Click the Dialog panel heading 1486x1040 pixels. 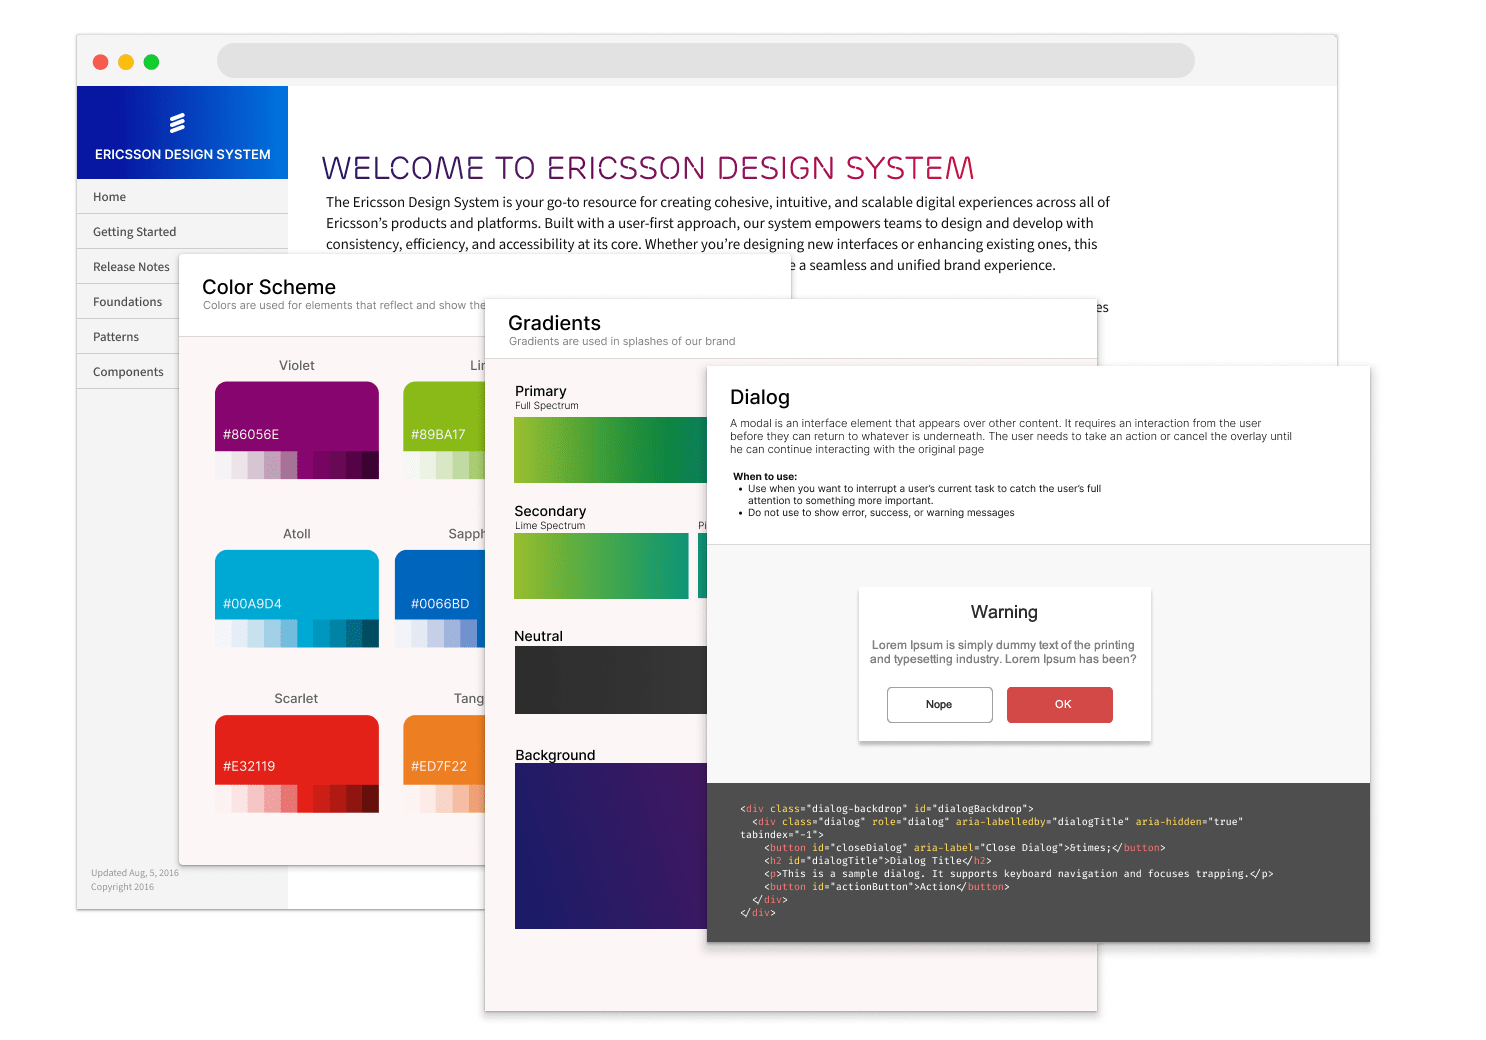(x=760, y=397)
